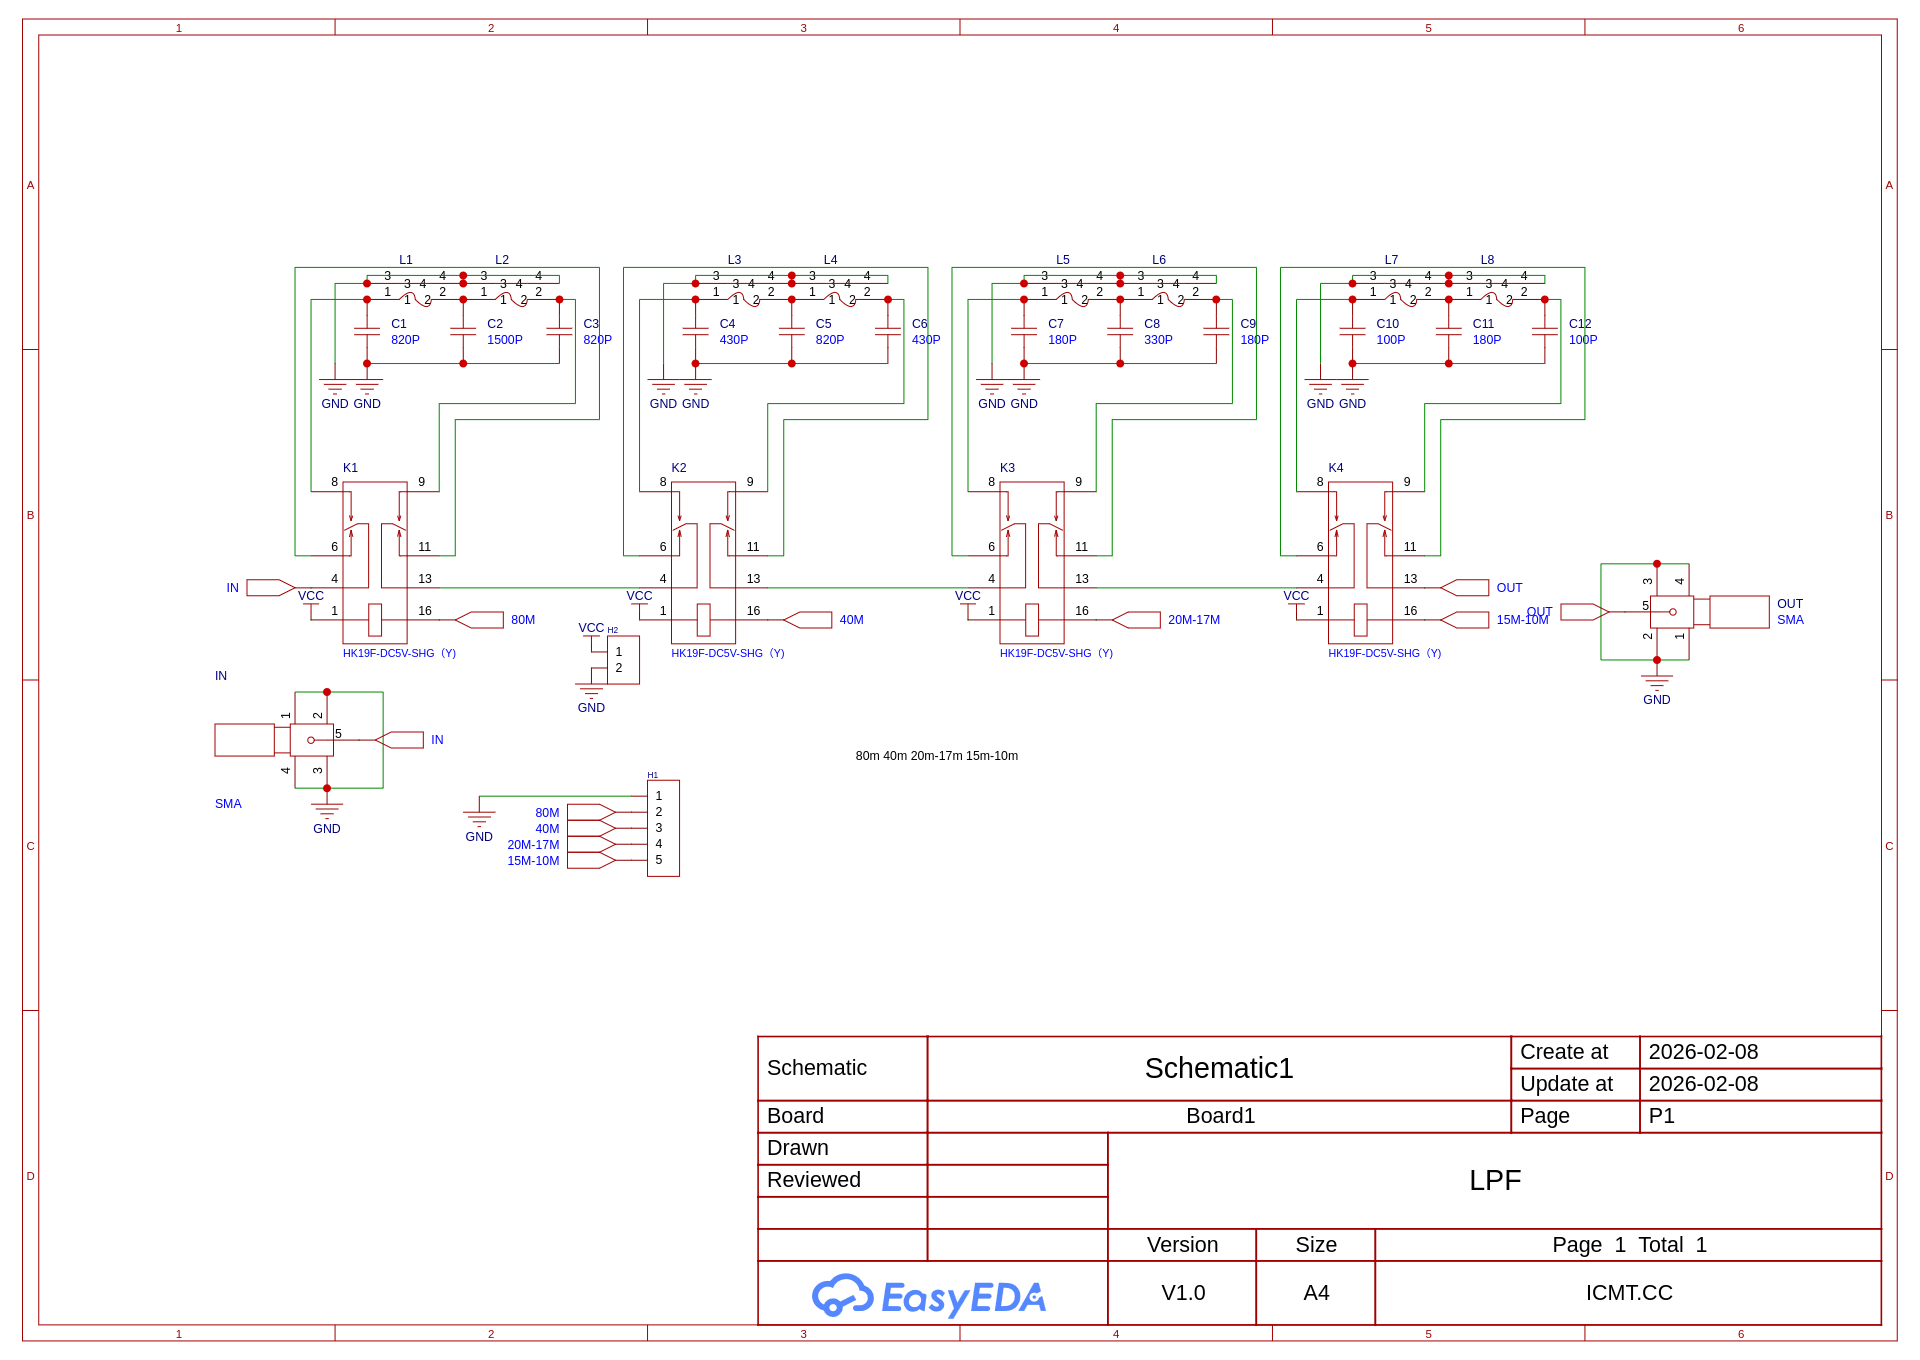Click the 'Create at' date 2026-02-08

pos(1703,1052)
